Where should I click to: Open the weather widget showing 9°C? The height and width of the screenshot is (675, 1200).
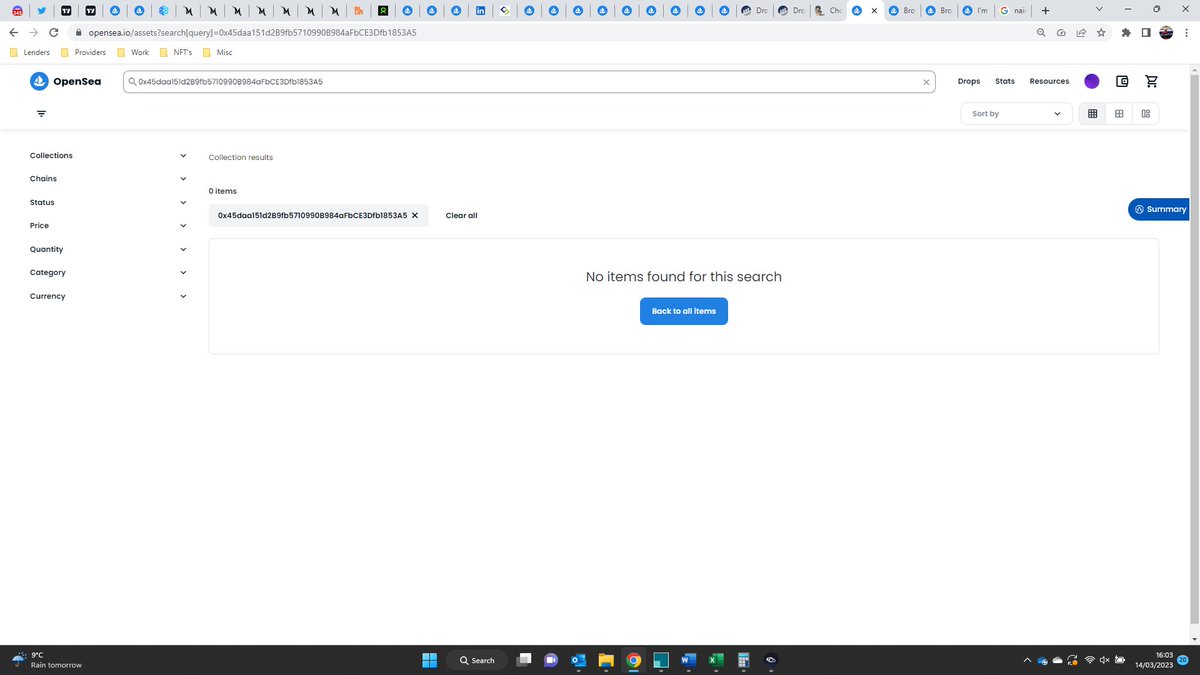[x=47, y=660]
